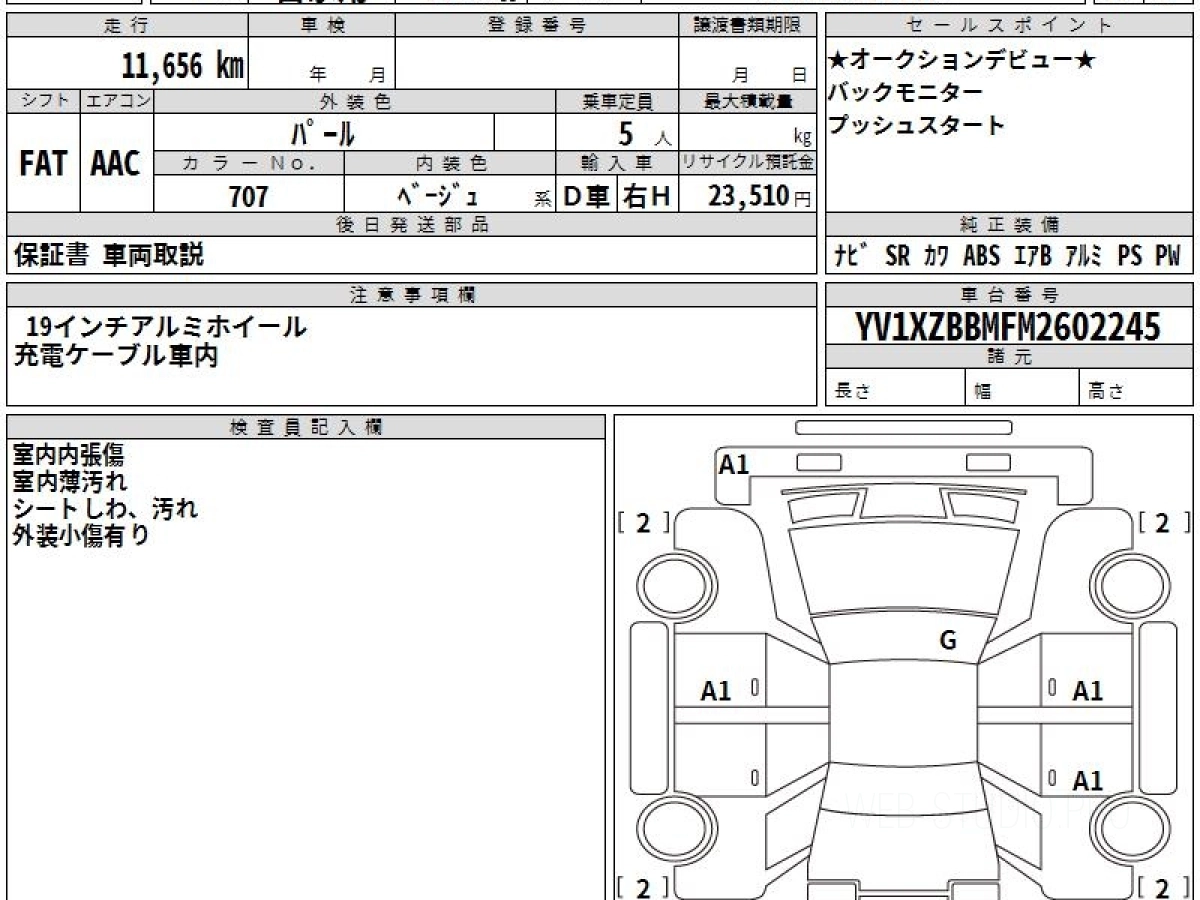The image size is (1200, 900).
Task: Select the 後日発送部品 header
Action: [411, 225]
